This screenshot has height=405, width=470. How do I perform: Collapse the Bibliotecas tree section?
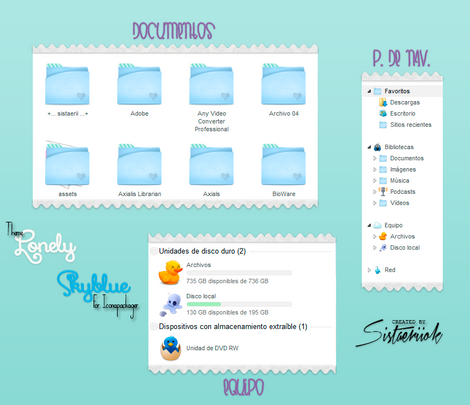[369, 147]
